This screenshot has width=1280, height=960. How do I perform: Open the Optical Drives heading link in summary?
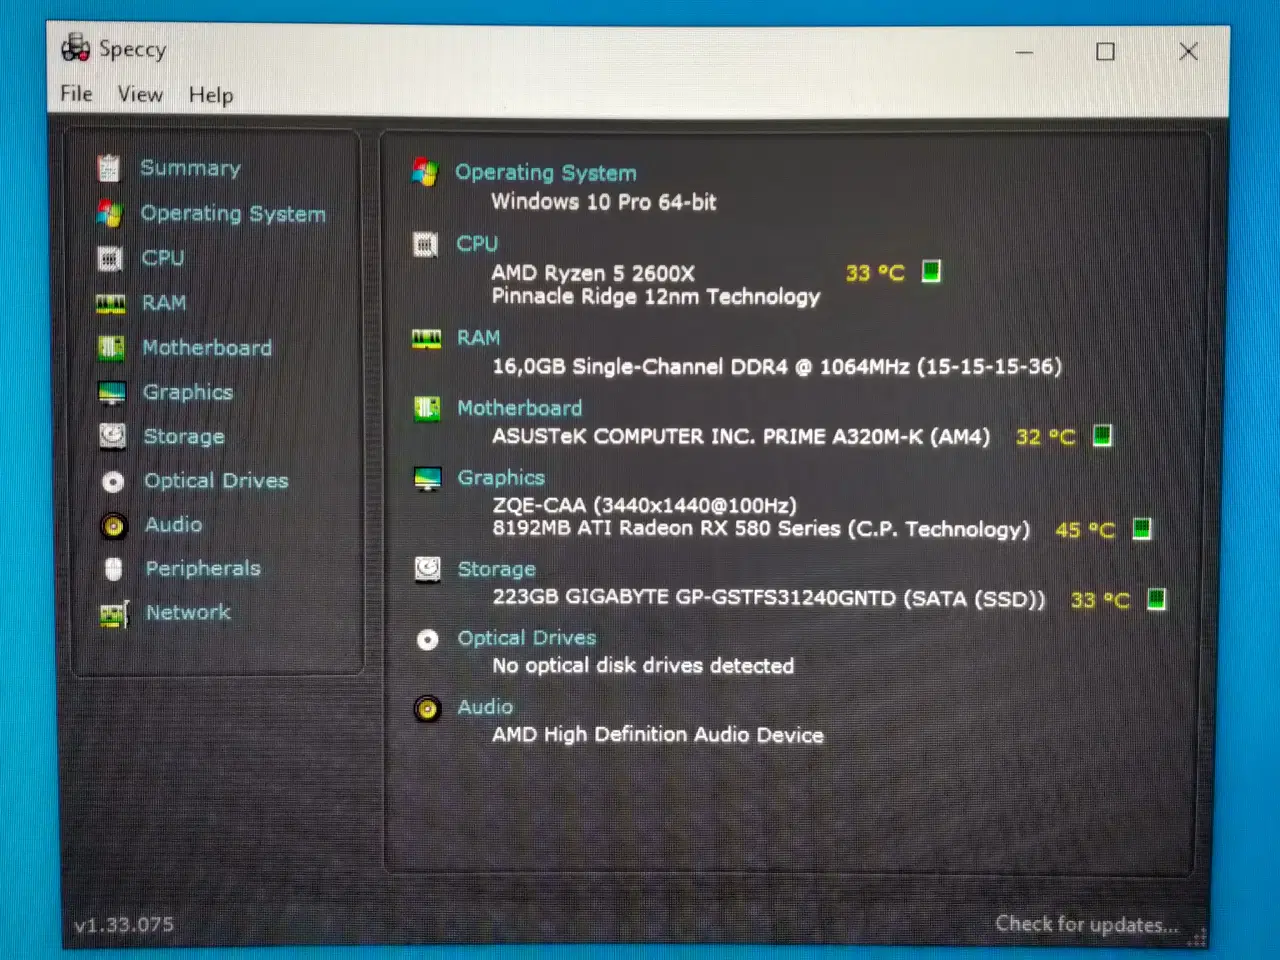[527, 638]
